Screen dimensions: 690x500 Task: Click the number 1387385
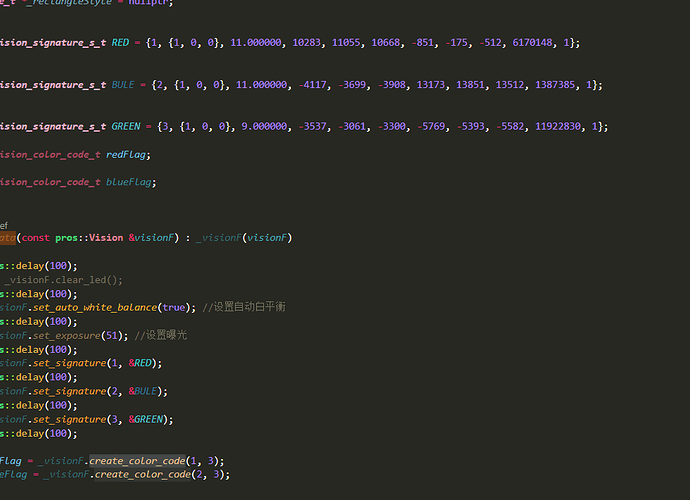click(555, 85)
